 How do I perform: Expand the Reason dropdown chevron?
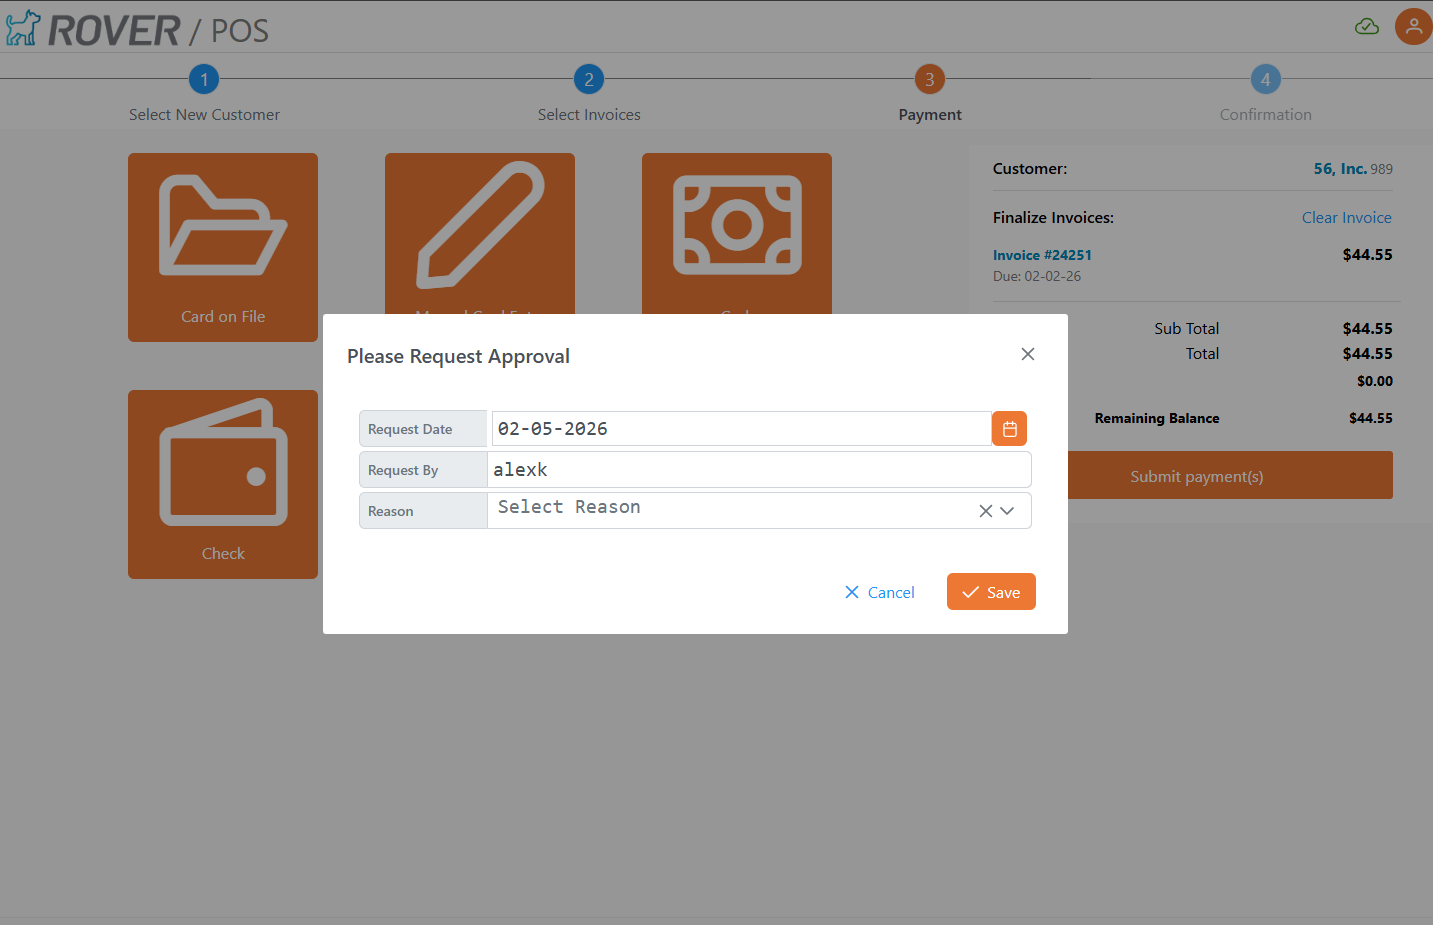[x=1009, y=510]
